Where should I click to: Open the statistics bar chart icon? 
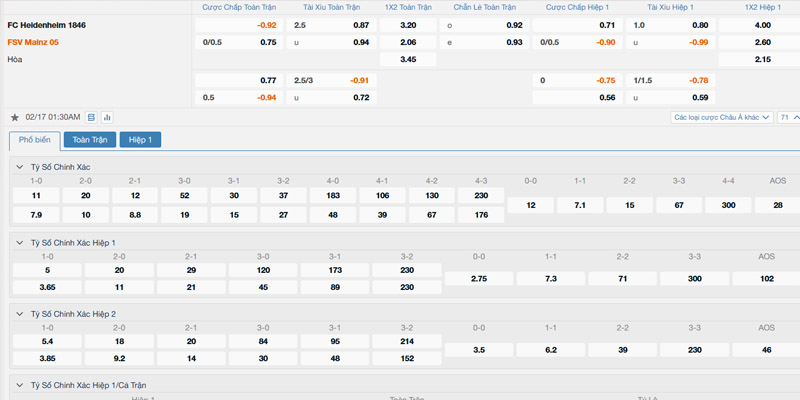tap(107, 118)
